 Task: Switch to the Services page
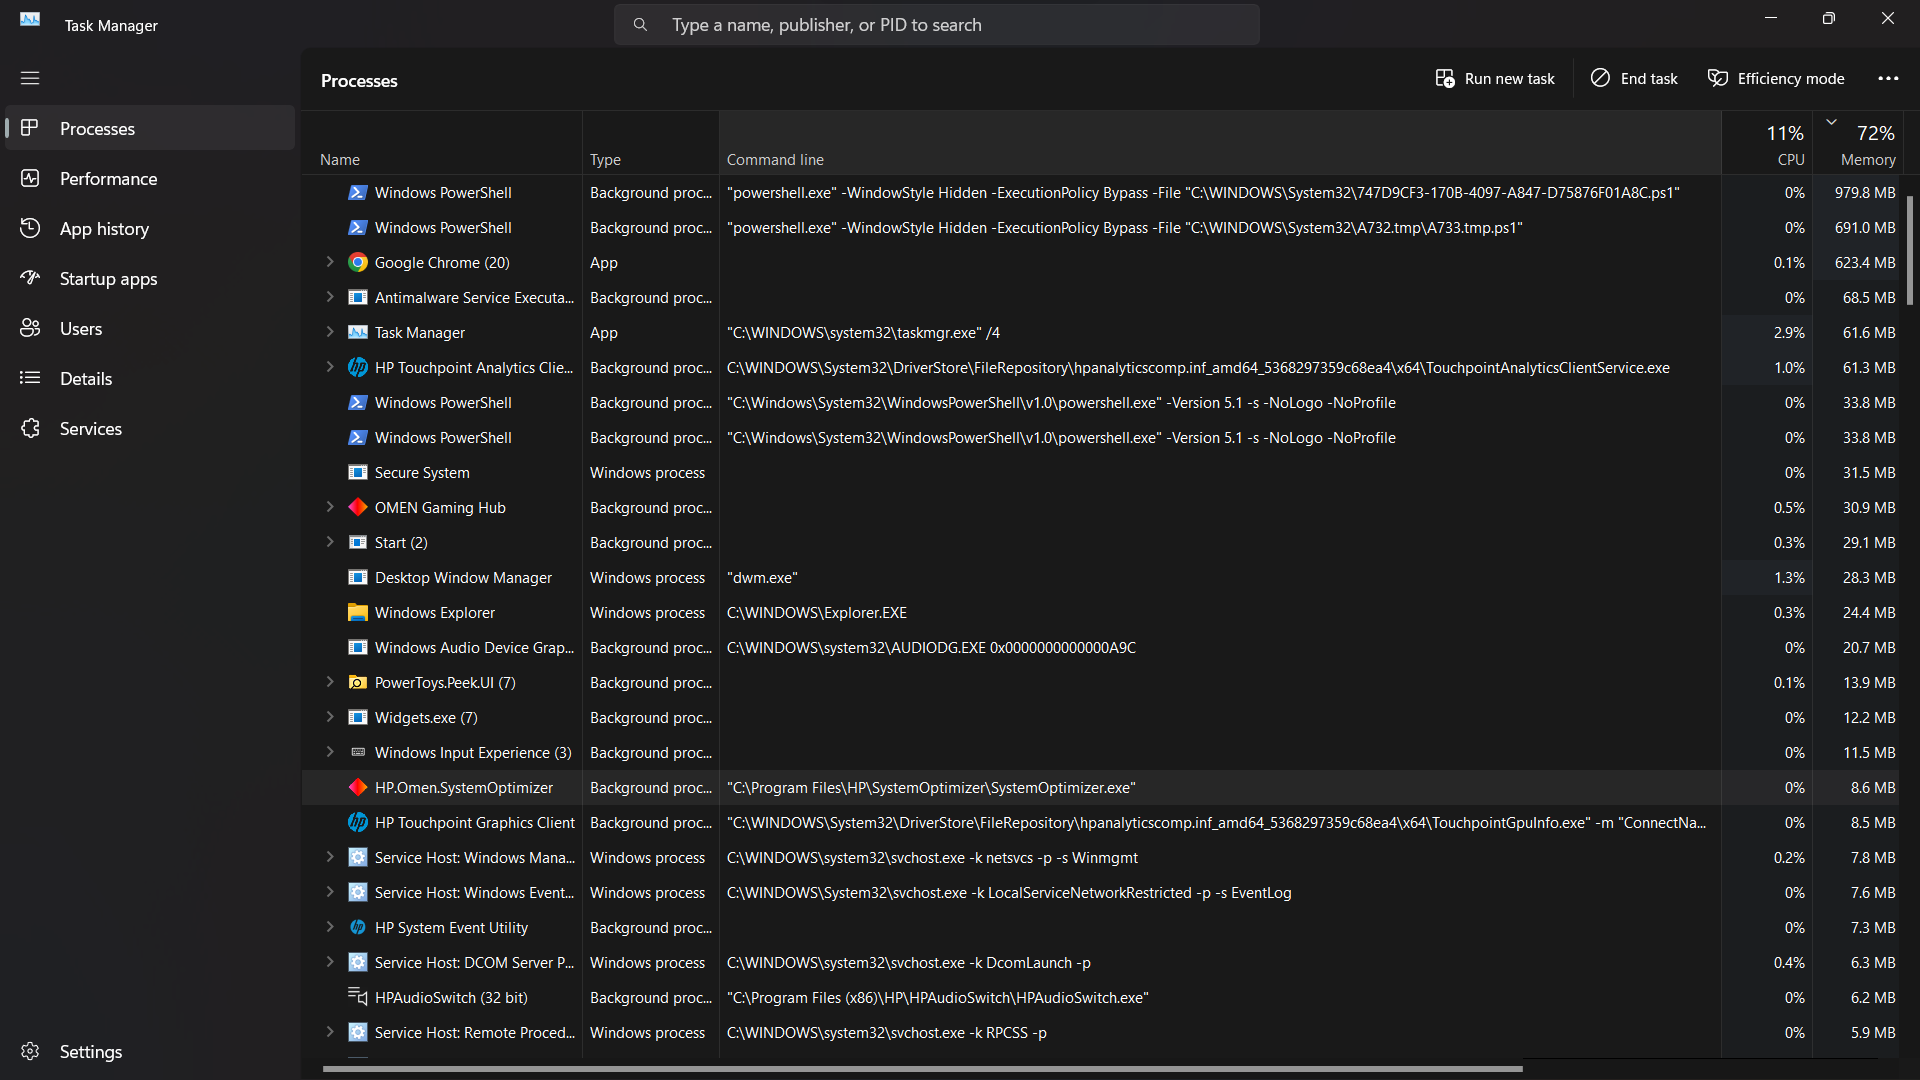(150, 428)
